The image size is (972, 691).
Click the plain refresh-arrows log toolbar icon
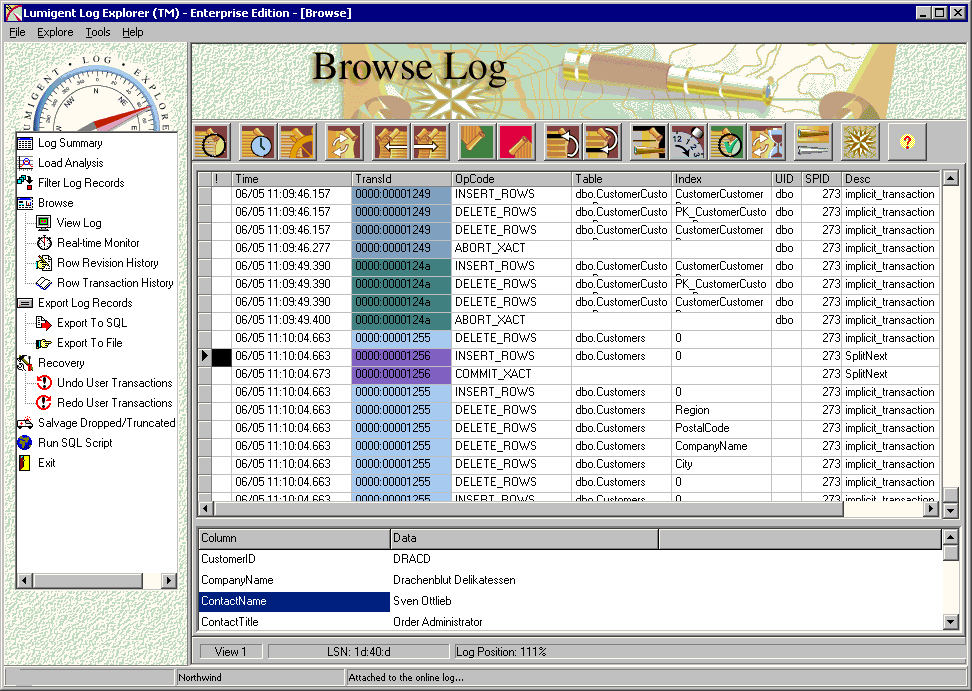pyautogui.click(x=343, y=142)
